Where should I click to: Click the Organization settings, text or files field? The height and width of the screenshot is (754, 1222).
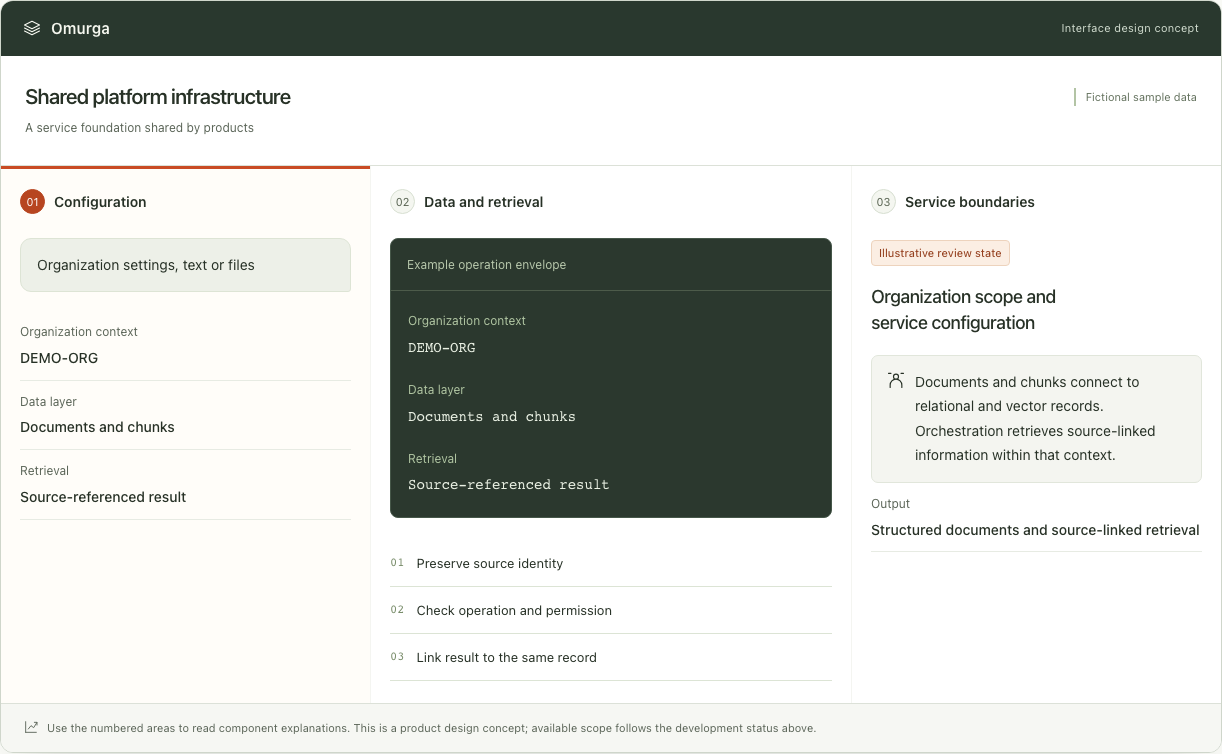point(185,265)
